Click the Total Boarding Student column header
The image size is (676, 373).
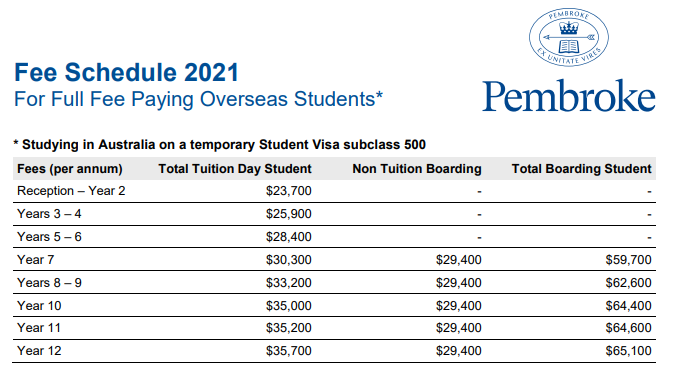point(581,169)
